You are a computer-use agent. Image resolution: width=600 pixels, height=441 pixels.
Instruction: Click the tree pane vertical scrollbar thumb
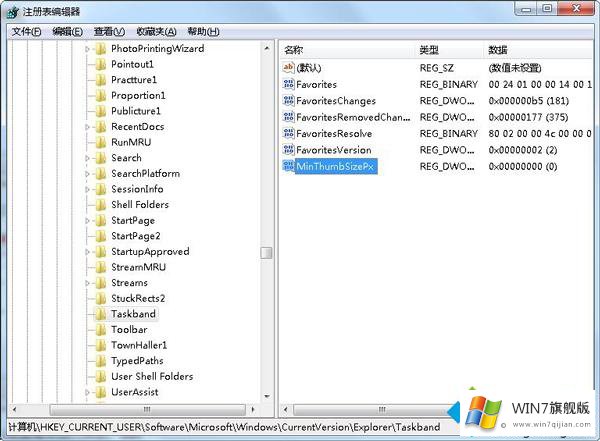coord(266,253)
